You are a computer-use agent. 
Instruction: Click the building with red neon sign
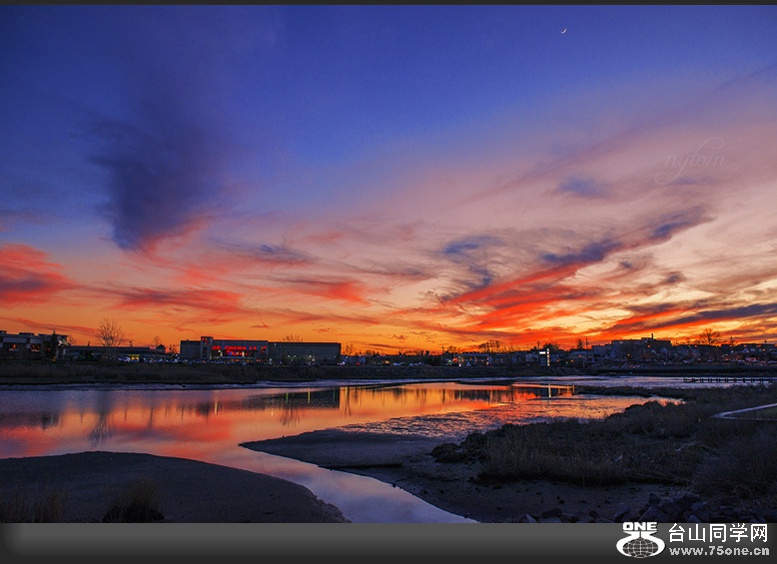click(238, 349)
